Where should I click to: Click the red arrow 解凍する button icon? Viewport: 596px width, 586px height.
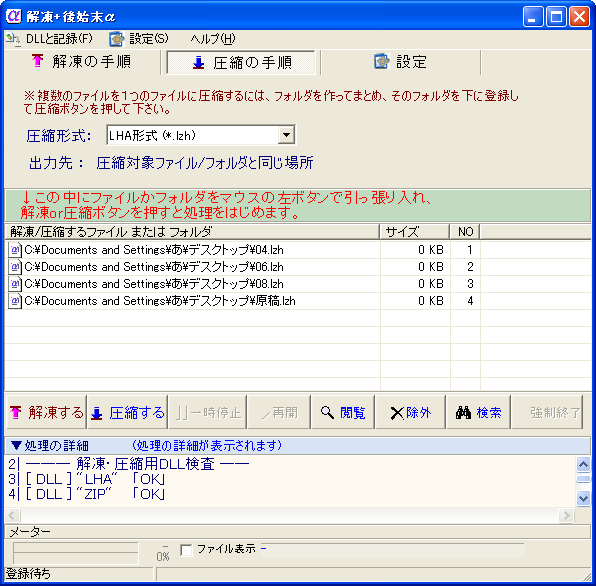tap(16, 412)
